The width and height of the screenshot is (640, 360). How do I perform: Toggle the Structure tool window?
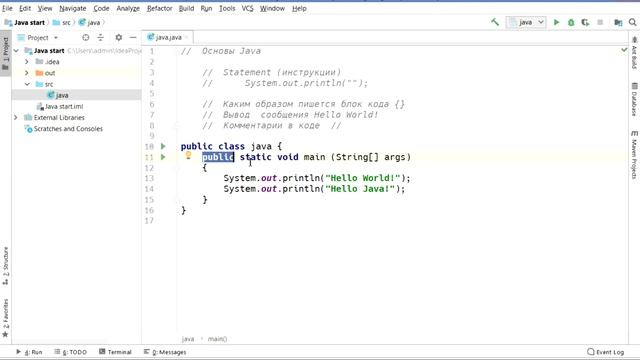pyautogui.click(x=5, y=266)
